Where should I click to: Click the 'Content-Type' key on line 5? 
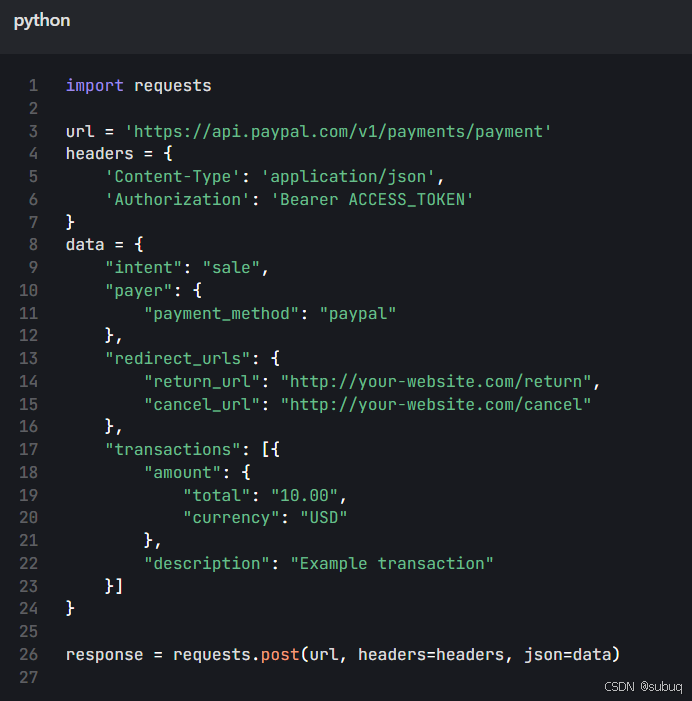coord(173,177)
